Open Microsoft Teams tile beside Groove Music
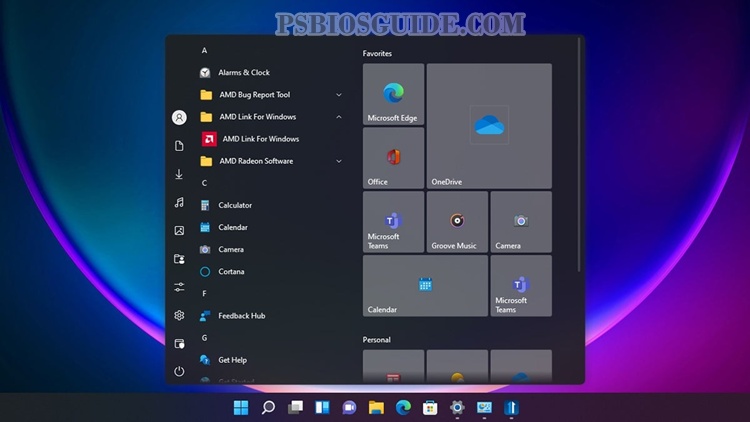This screenshot has height=422, width=750. (x=393, y=222)
